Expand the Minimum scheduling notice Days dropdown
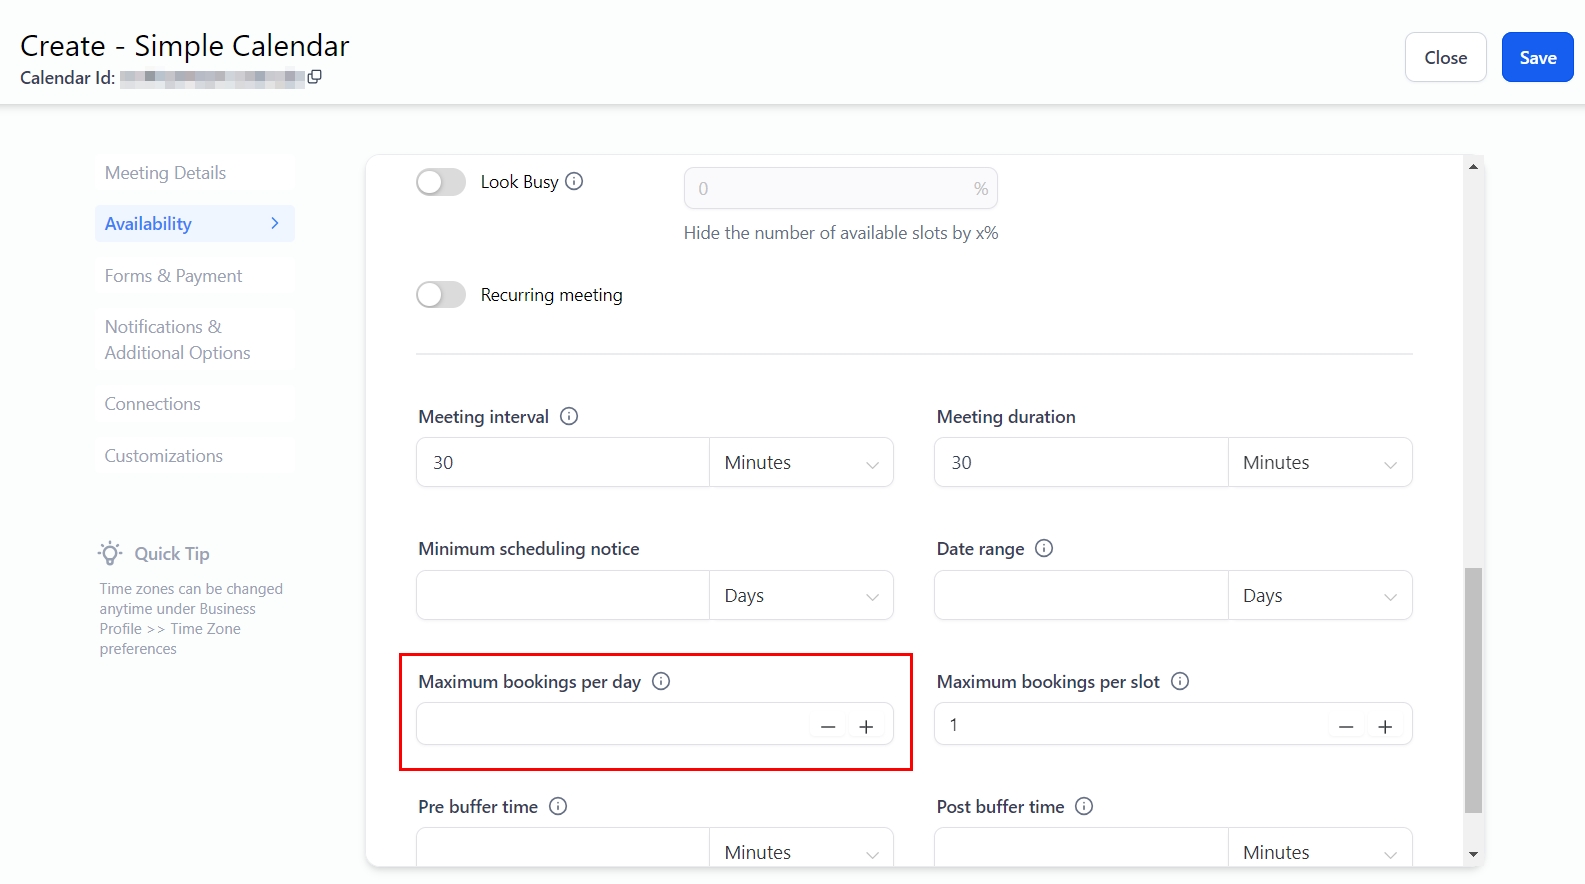This screenshot has width=1585, height=884. pyautogui.click(x=801, y=596)
